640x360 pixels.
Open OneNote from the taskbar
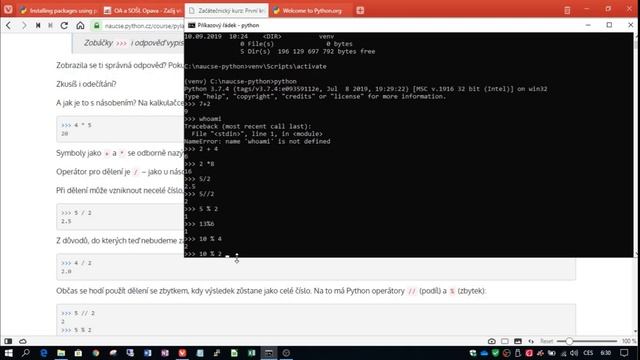(165, 353)
